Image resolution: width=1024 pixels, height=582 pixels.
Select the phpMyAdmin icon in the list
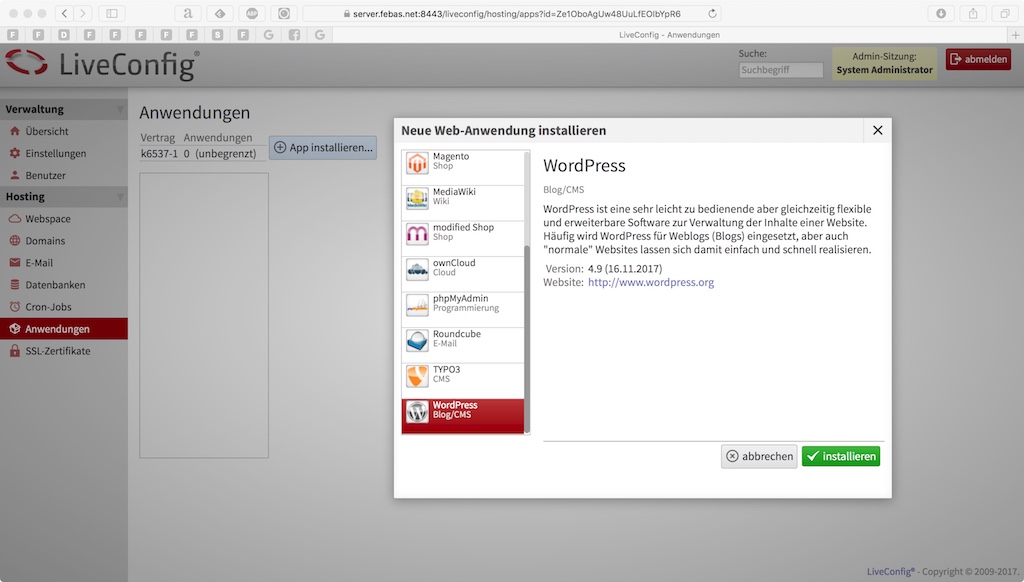click(417, 305)
